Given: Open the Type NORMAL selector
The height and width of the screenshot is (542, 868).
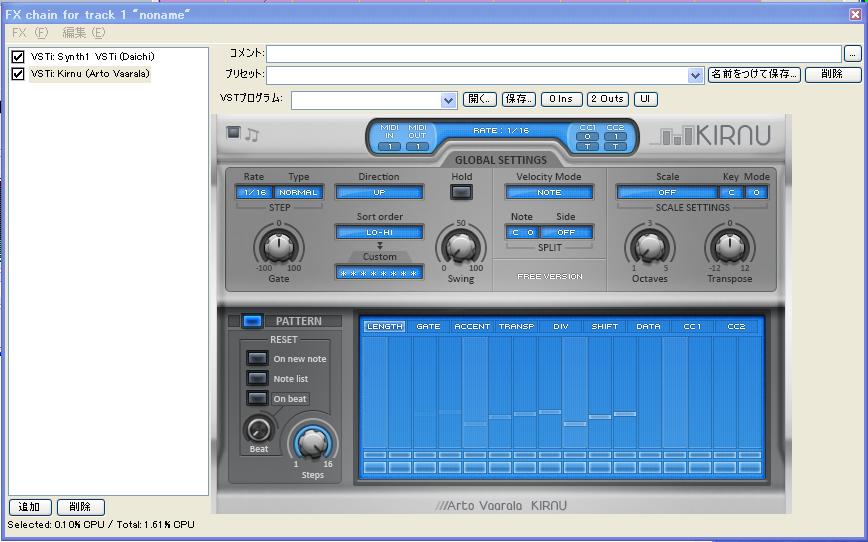Looking at the screenshot, I should (x=298, y=192).
